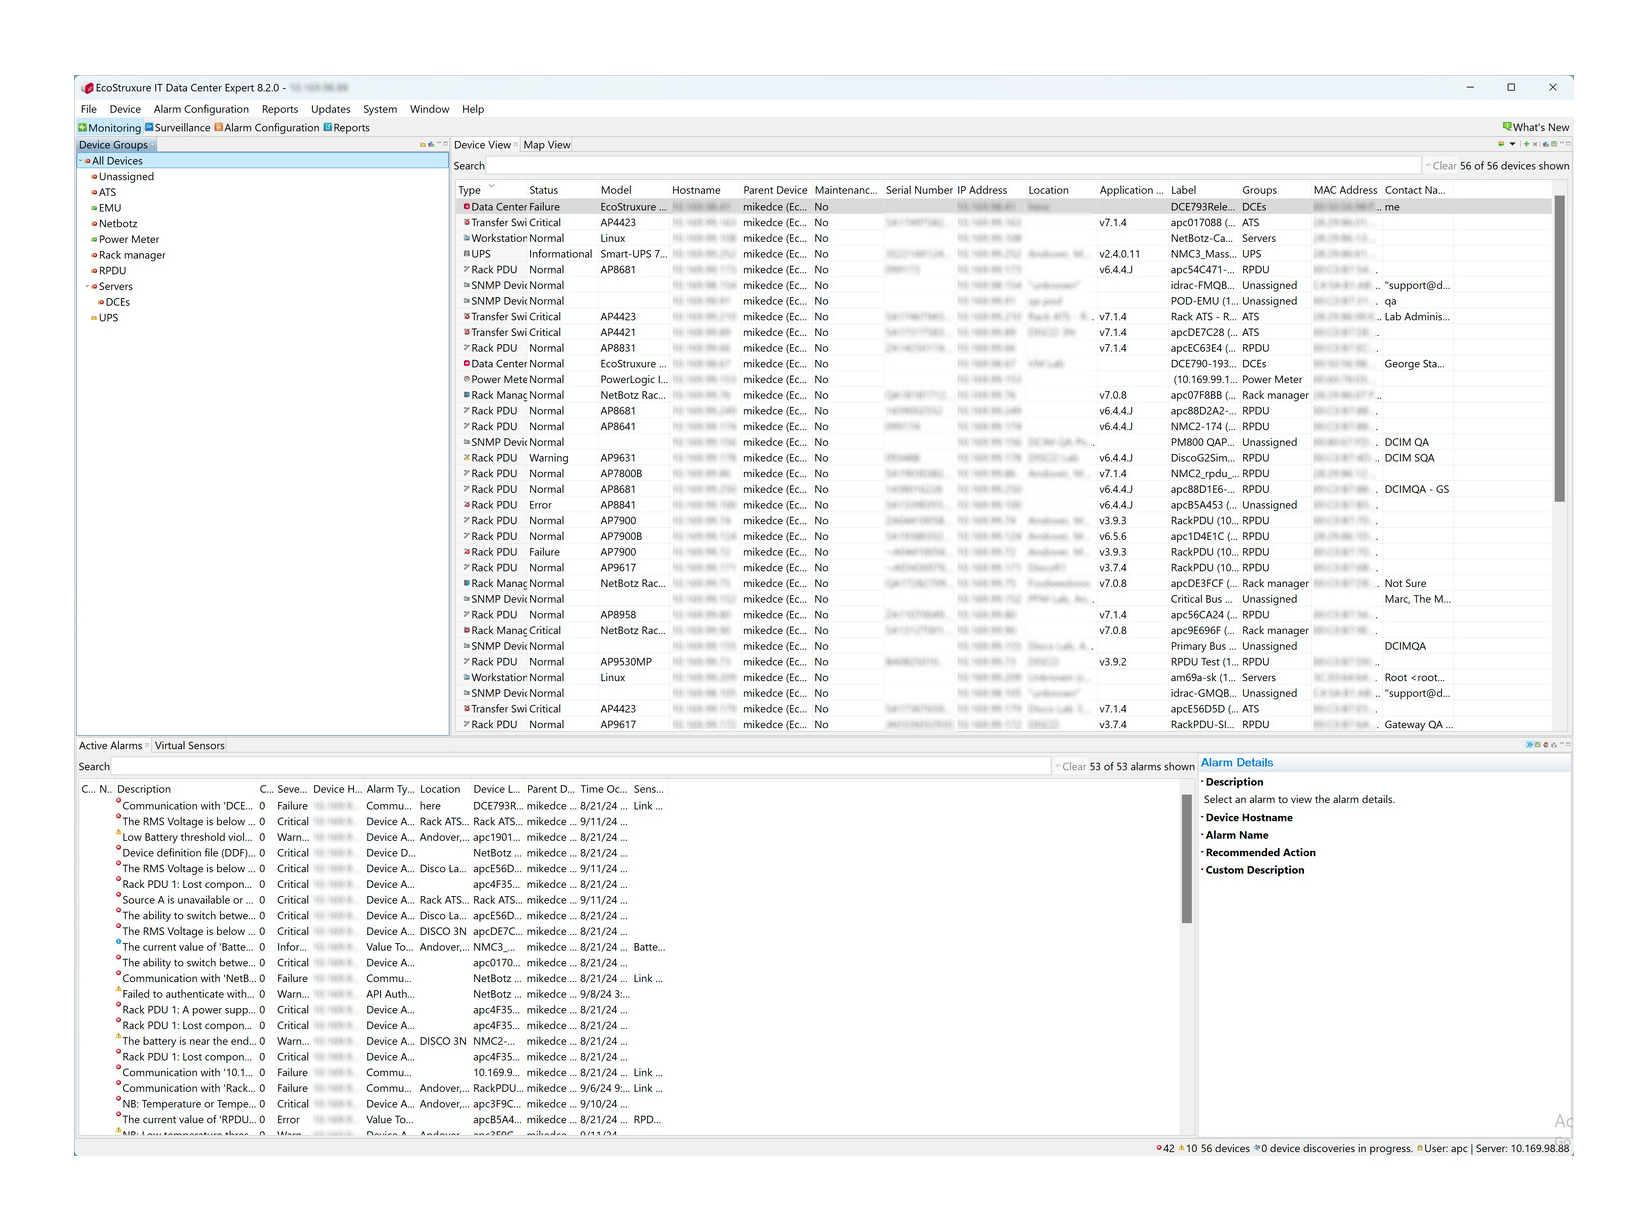Collapse Recommended Action section
This screenshot has height=1230, width=1647.
1202,853
